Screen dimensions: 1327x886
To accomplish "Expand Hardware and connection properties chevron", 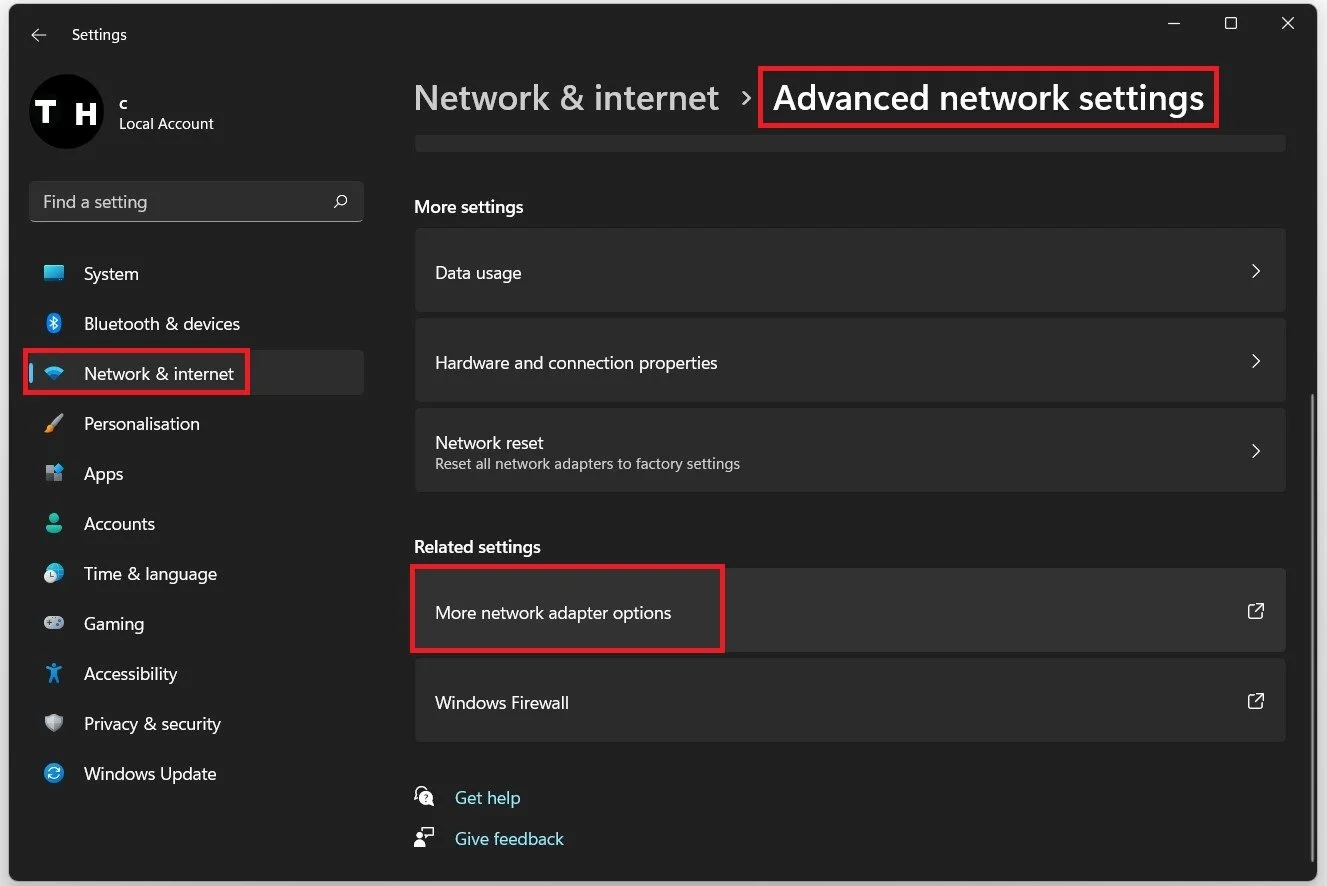I will [1256, 361].
